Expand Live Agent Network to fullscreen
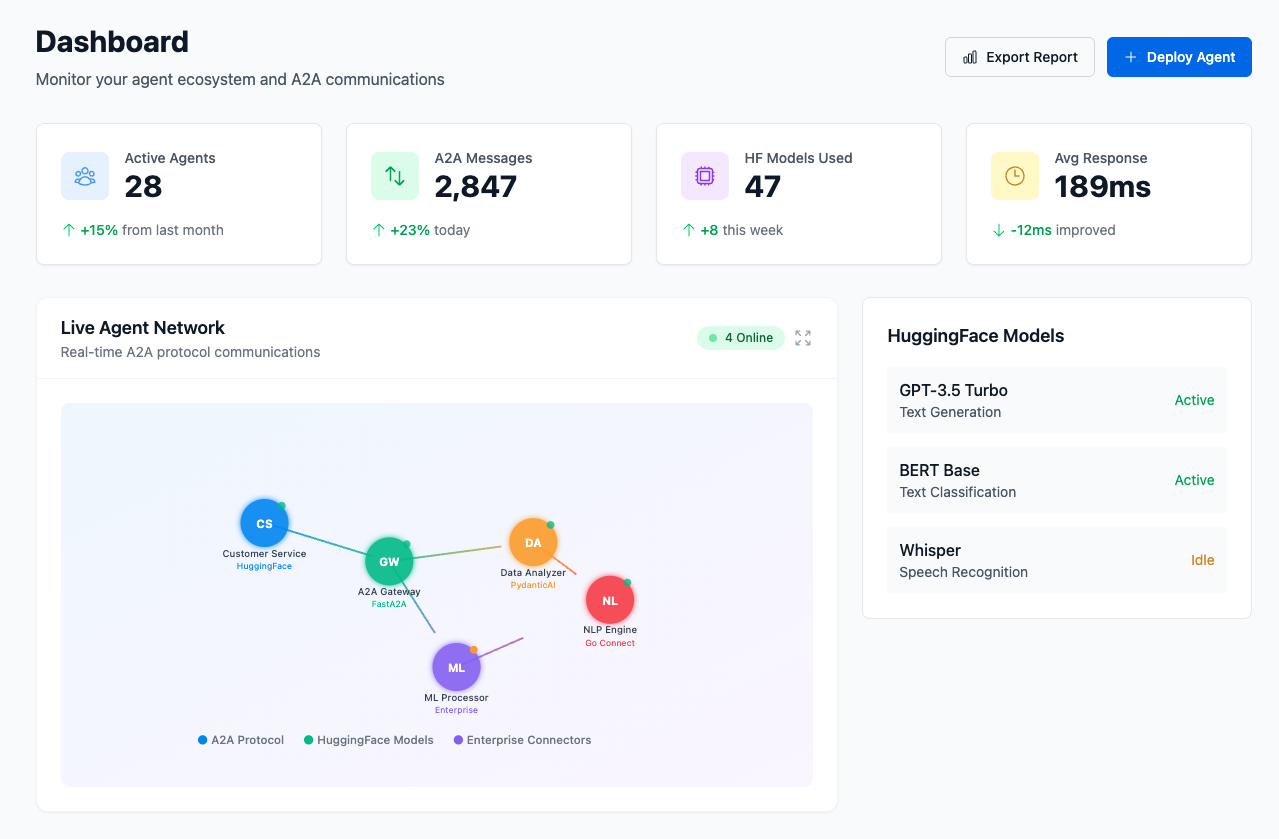The image size is (1279, 839). click(x=803, y=338)
